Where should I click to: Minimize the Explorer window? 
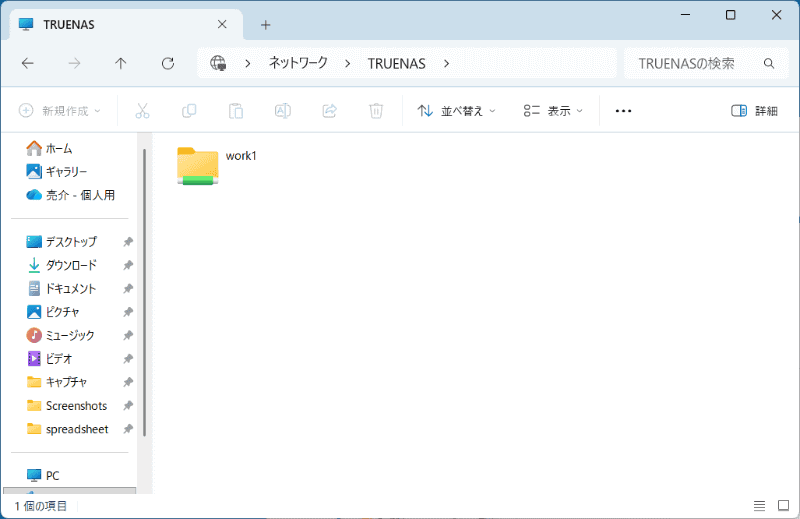coord(685,15)
